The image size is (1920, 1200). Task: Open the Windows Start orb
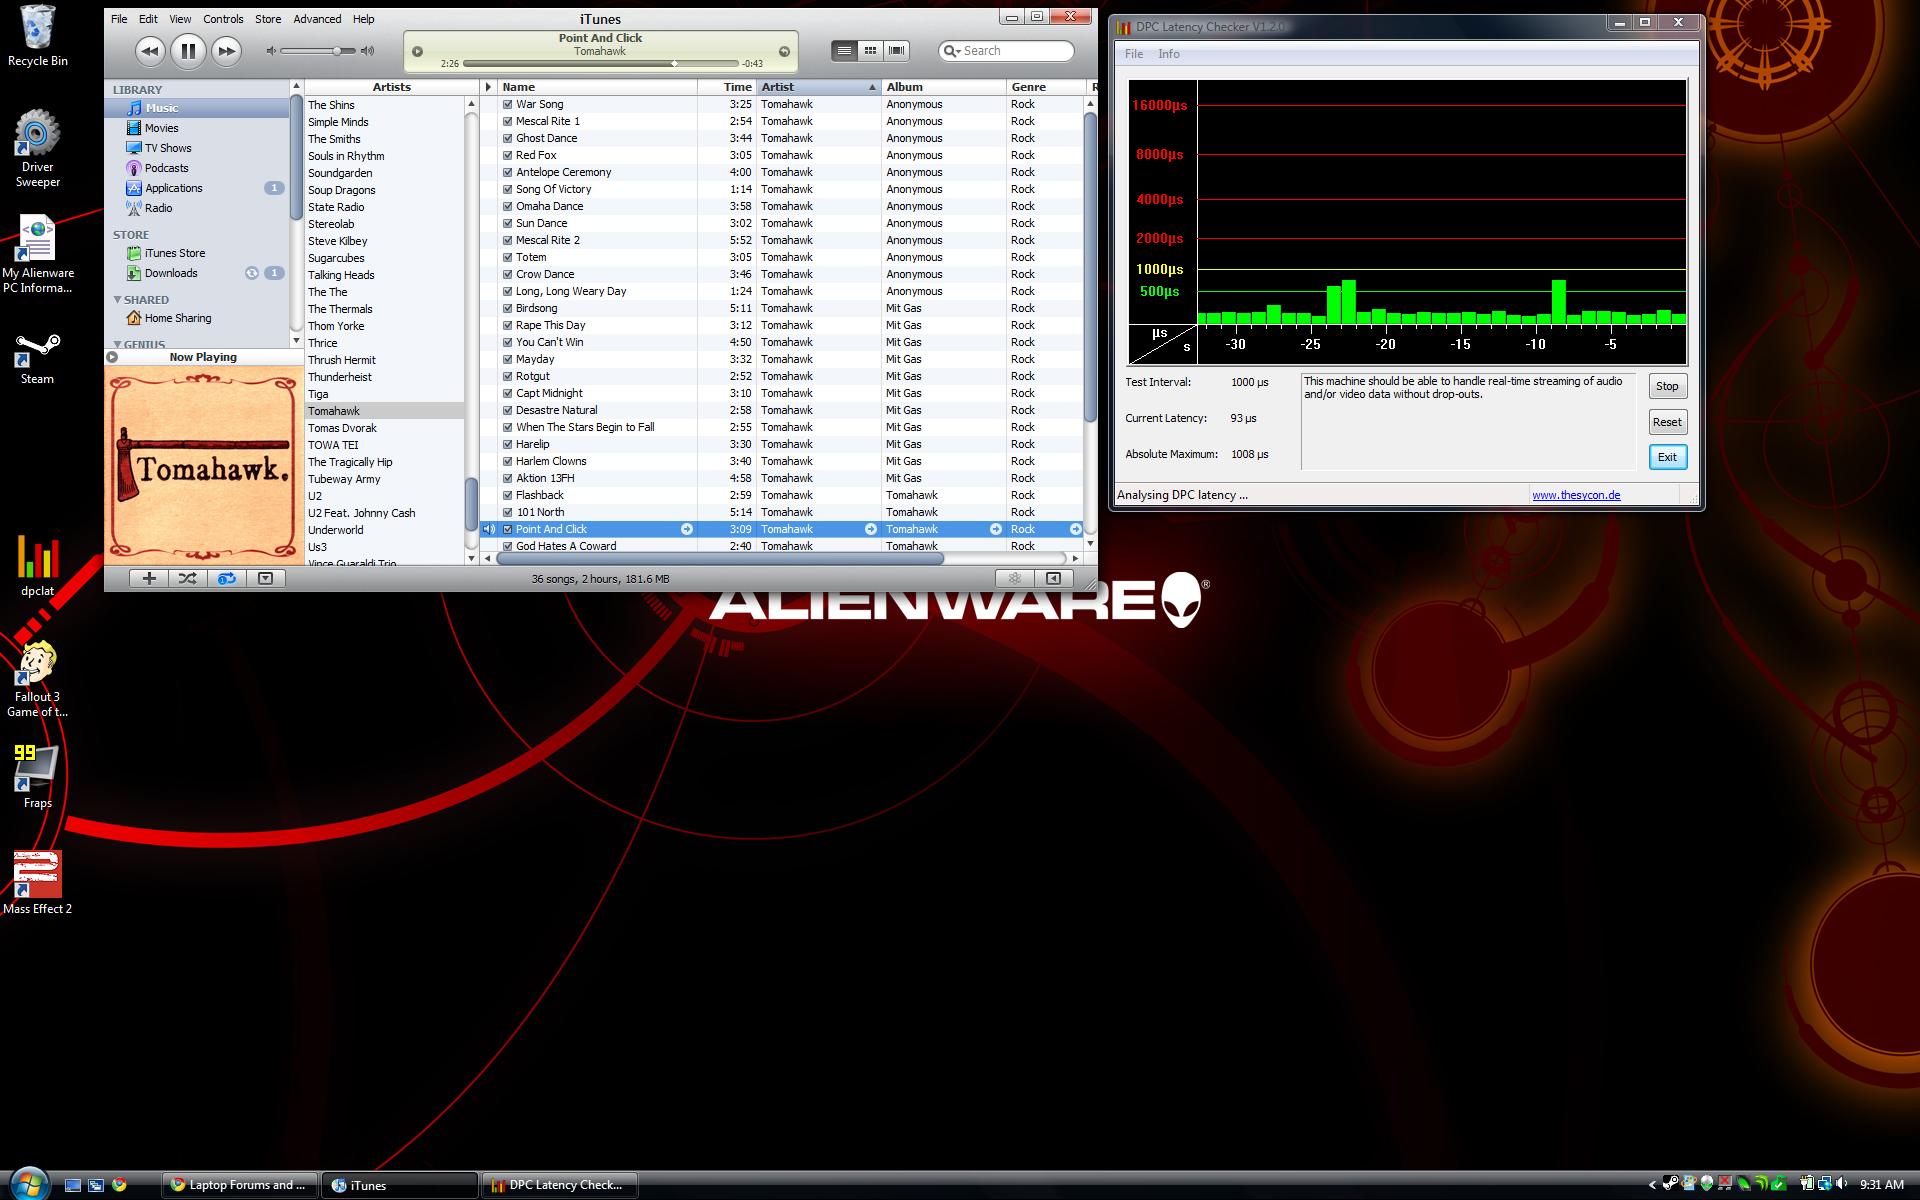[x=28, y=1184]
